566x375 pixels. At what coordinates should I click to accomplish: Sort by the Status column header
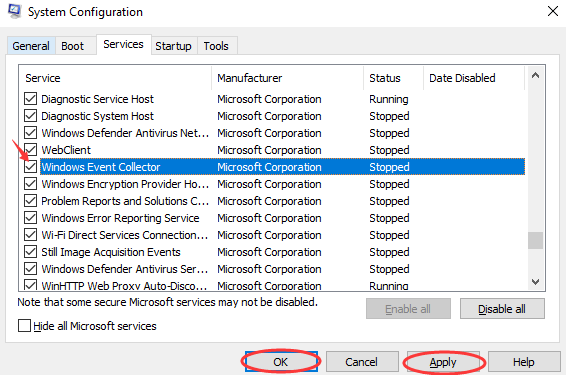tap(393, 78)
